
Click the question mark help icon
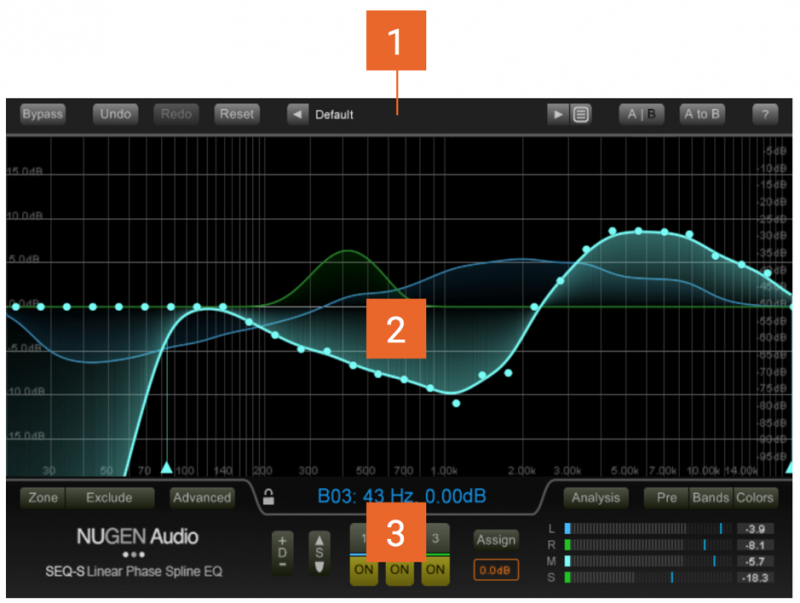[x=766, y=114]
